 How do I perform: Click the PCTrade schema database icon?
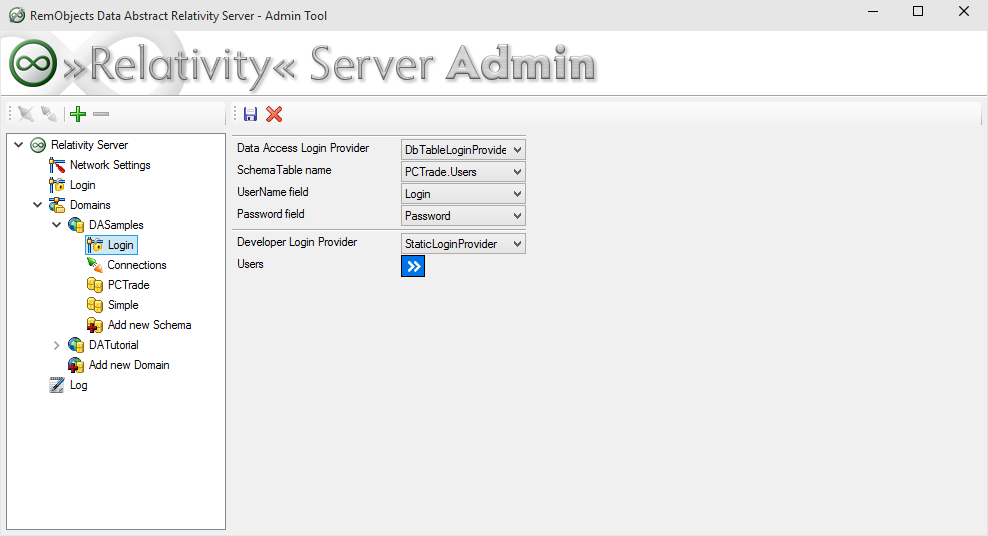(95, 285)
